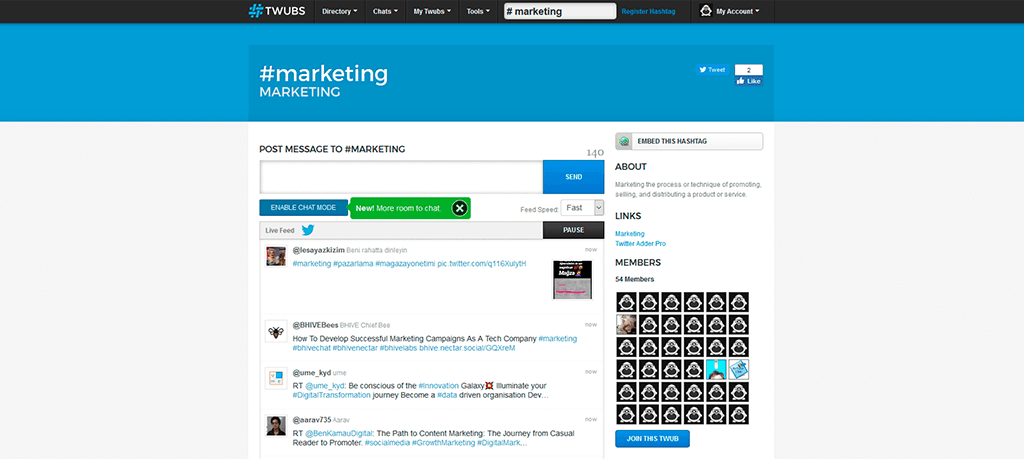1024x459 pixels.
Task: Open the Marketing link under Links
Action: [x=630, y=234]
